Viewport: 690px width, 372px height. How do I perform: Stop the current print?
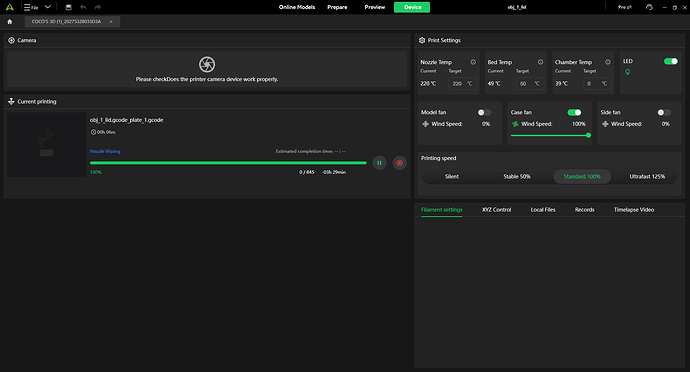400,163
